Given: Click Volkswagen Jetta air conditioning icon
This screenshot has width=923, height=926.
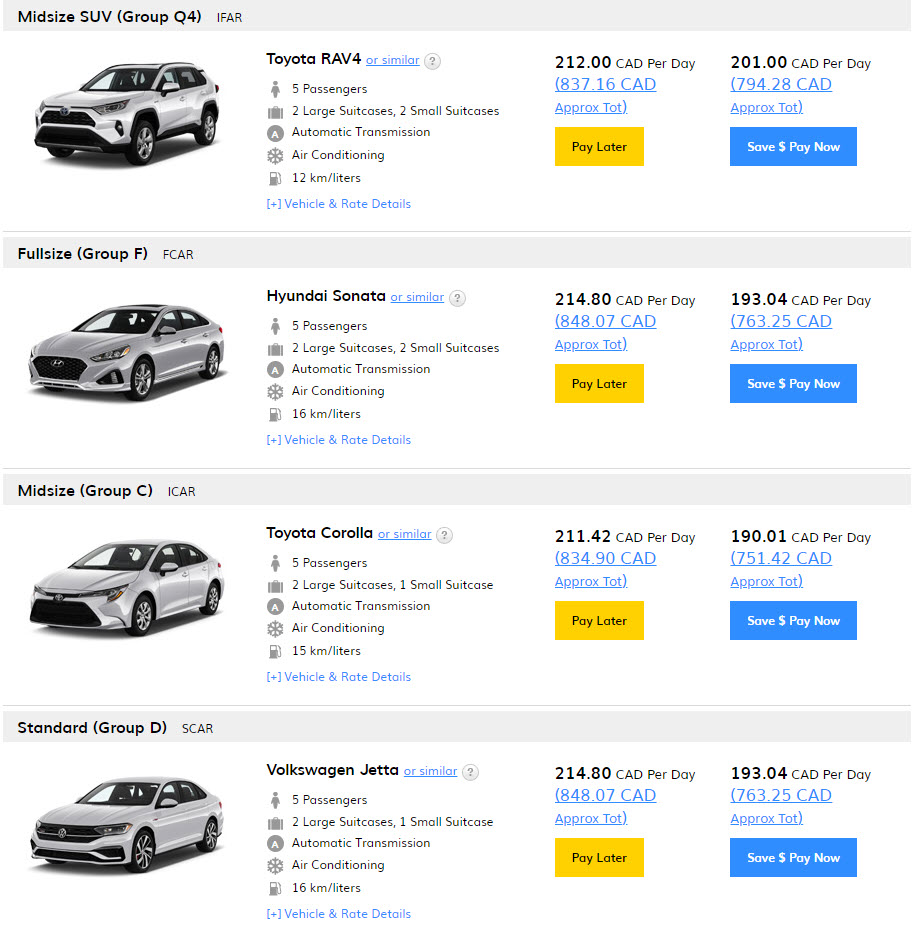Looking at the screenshot, I should tap(275, 865).
